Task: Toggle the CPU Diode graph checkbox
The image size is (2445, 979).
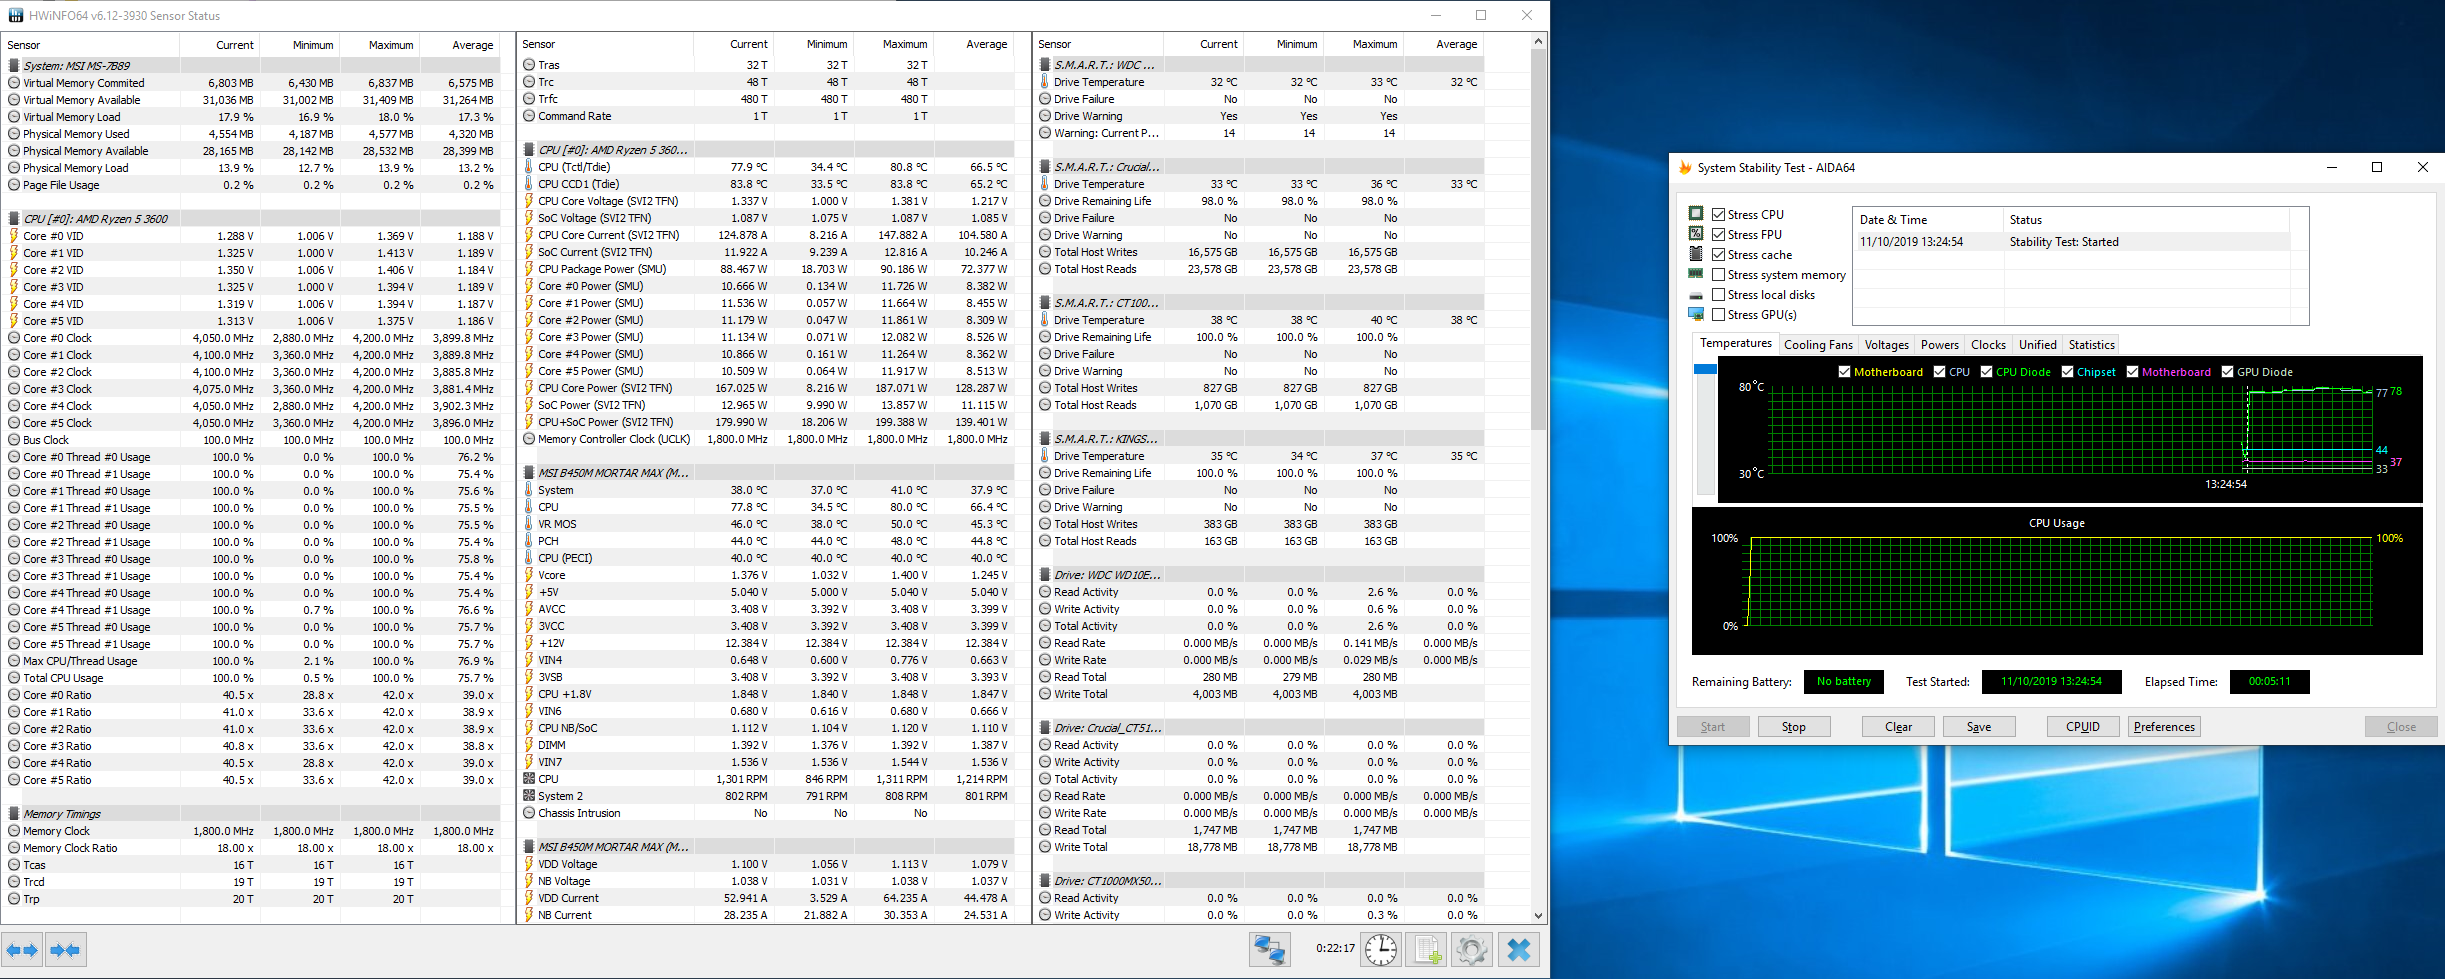Action: [1987, 372]
